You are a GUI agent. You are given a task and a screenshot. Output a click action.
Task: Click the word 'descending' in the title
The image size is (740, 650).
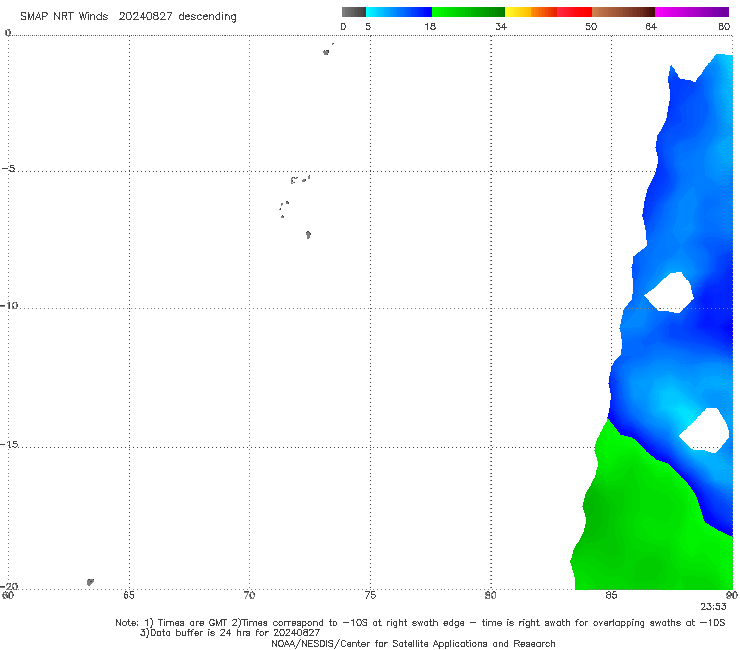(207, 17)
